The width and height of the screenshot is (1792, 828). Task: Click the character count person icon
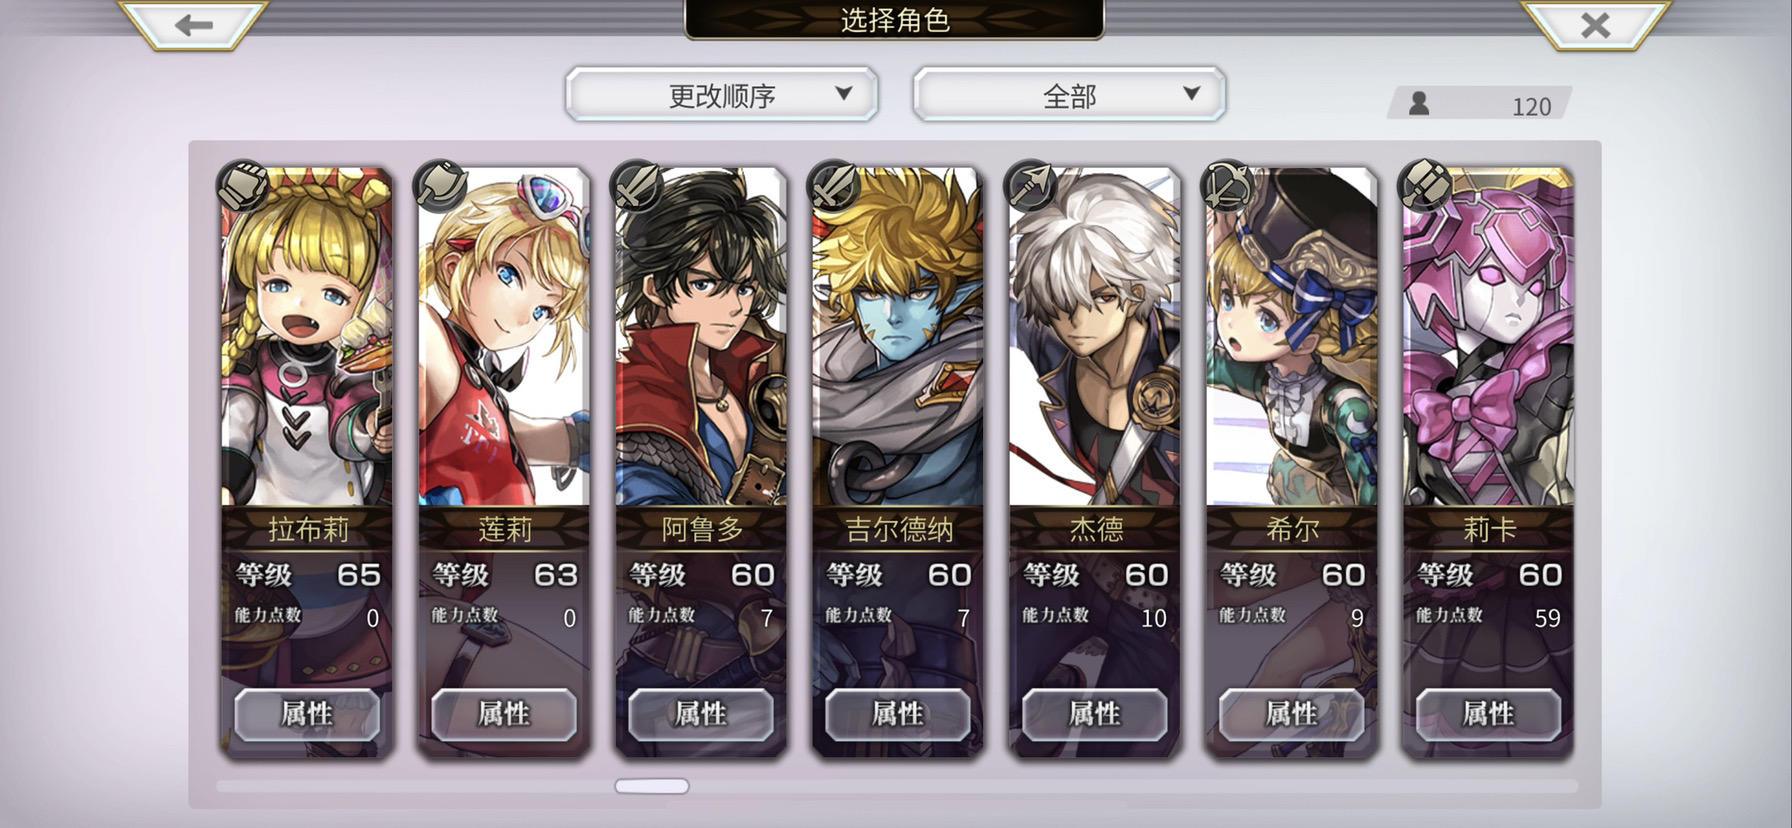pos(1419,103)
